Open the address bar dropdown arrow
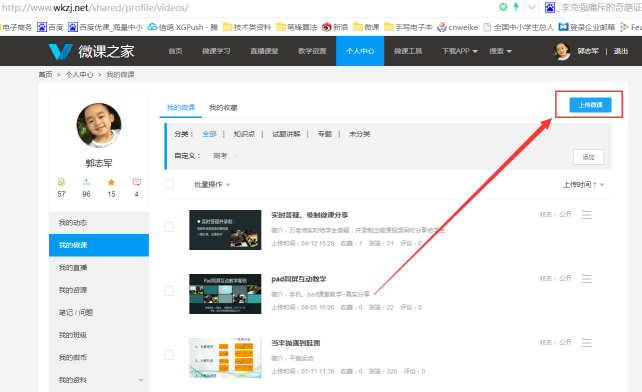This screenshot has height=392, width=642. coord(531,7)
